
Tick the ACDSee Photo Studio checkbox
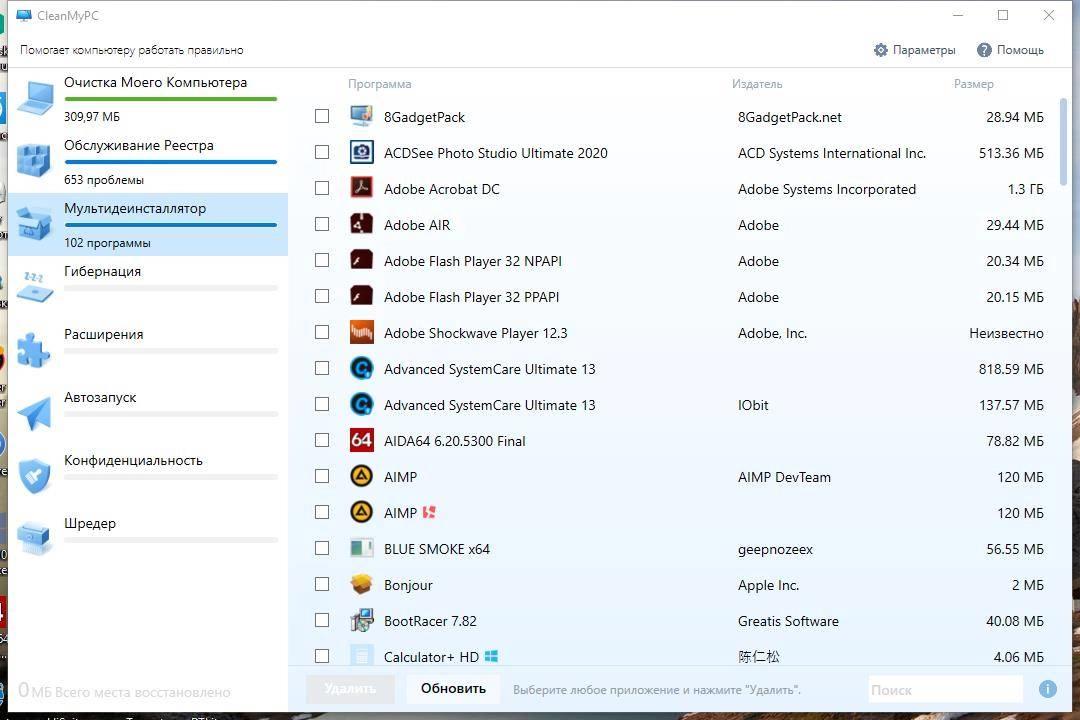pos(322,152)
